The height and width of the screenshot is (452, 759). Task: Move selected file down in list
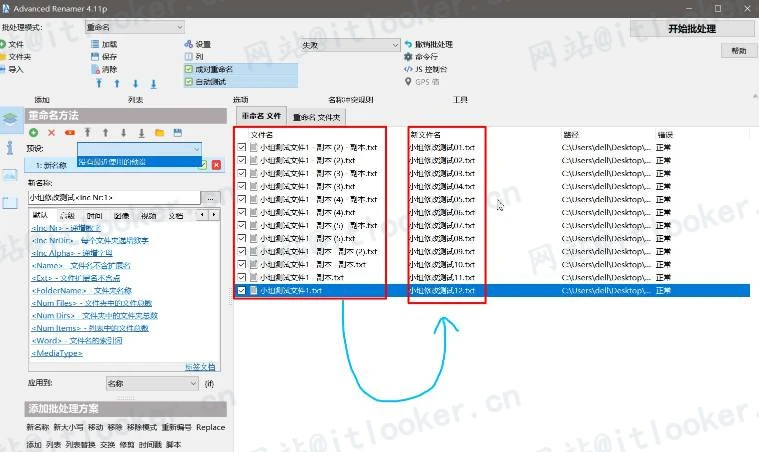click(136, 83)
